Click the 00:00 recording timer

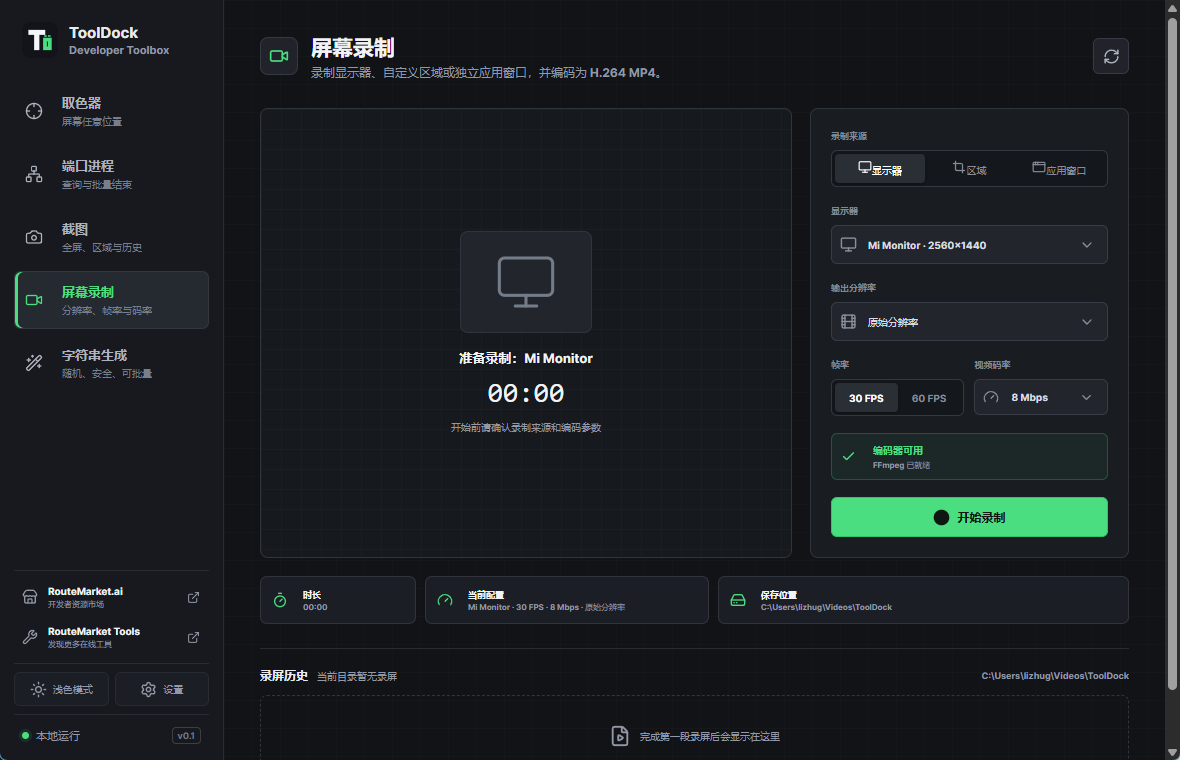click(526, 394)
